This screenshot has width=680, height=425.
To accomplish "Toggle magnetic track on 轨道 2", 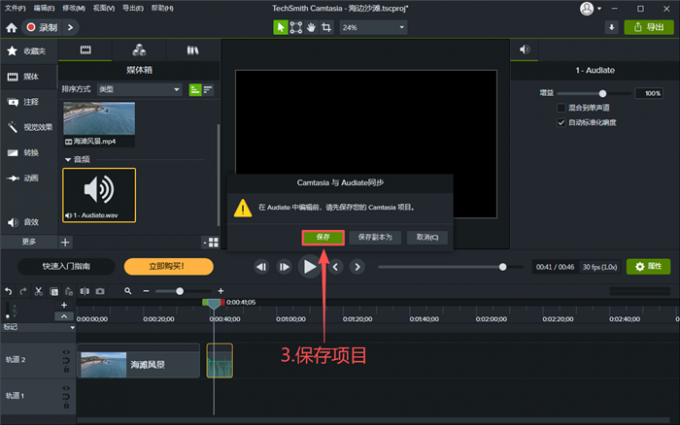I will pyautogui.click(x=66, y=361).
